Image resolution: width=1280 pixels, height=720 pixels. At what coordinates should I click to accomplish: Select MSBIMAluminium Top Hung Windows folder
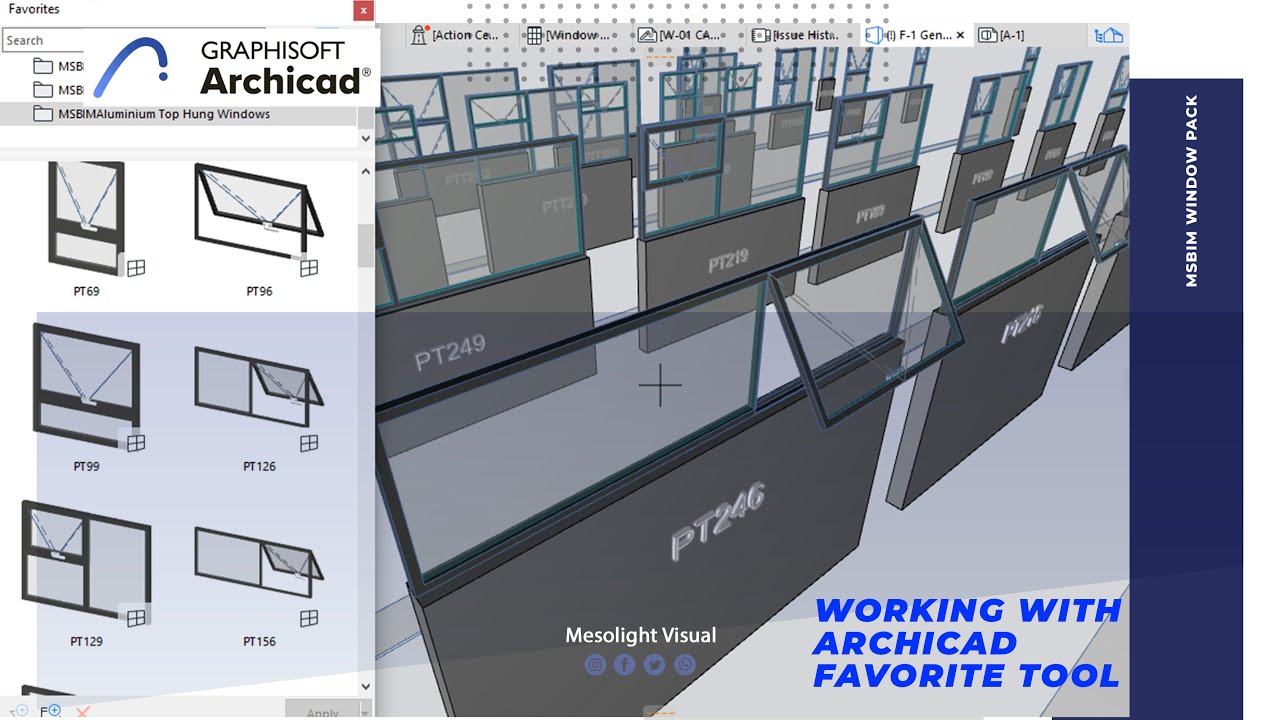tap(178, 114)
